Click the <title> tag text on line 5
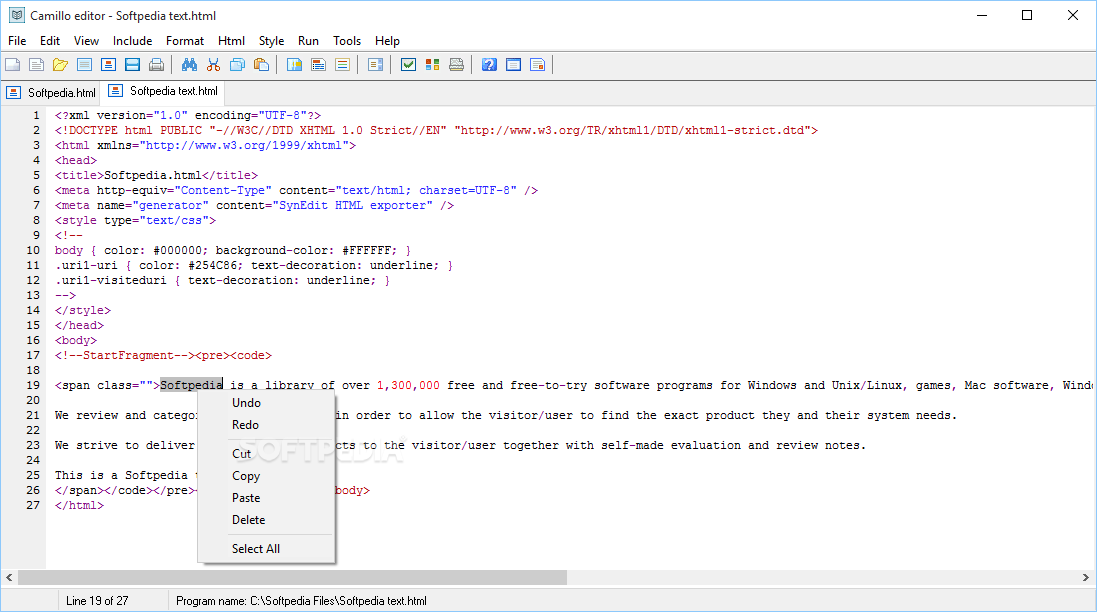 [x=79, y=176]
